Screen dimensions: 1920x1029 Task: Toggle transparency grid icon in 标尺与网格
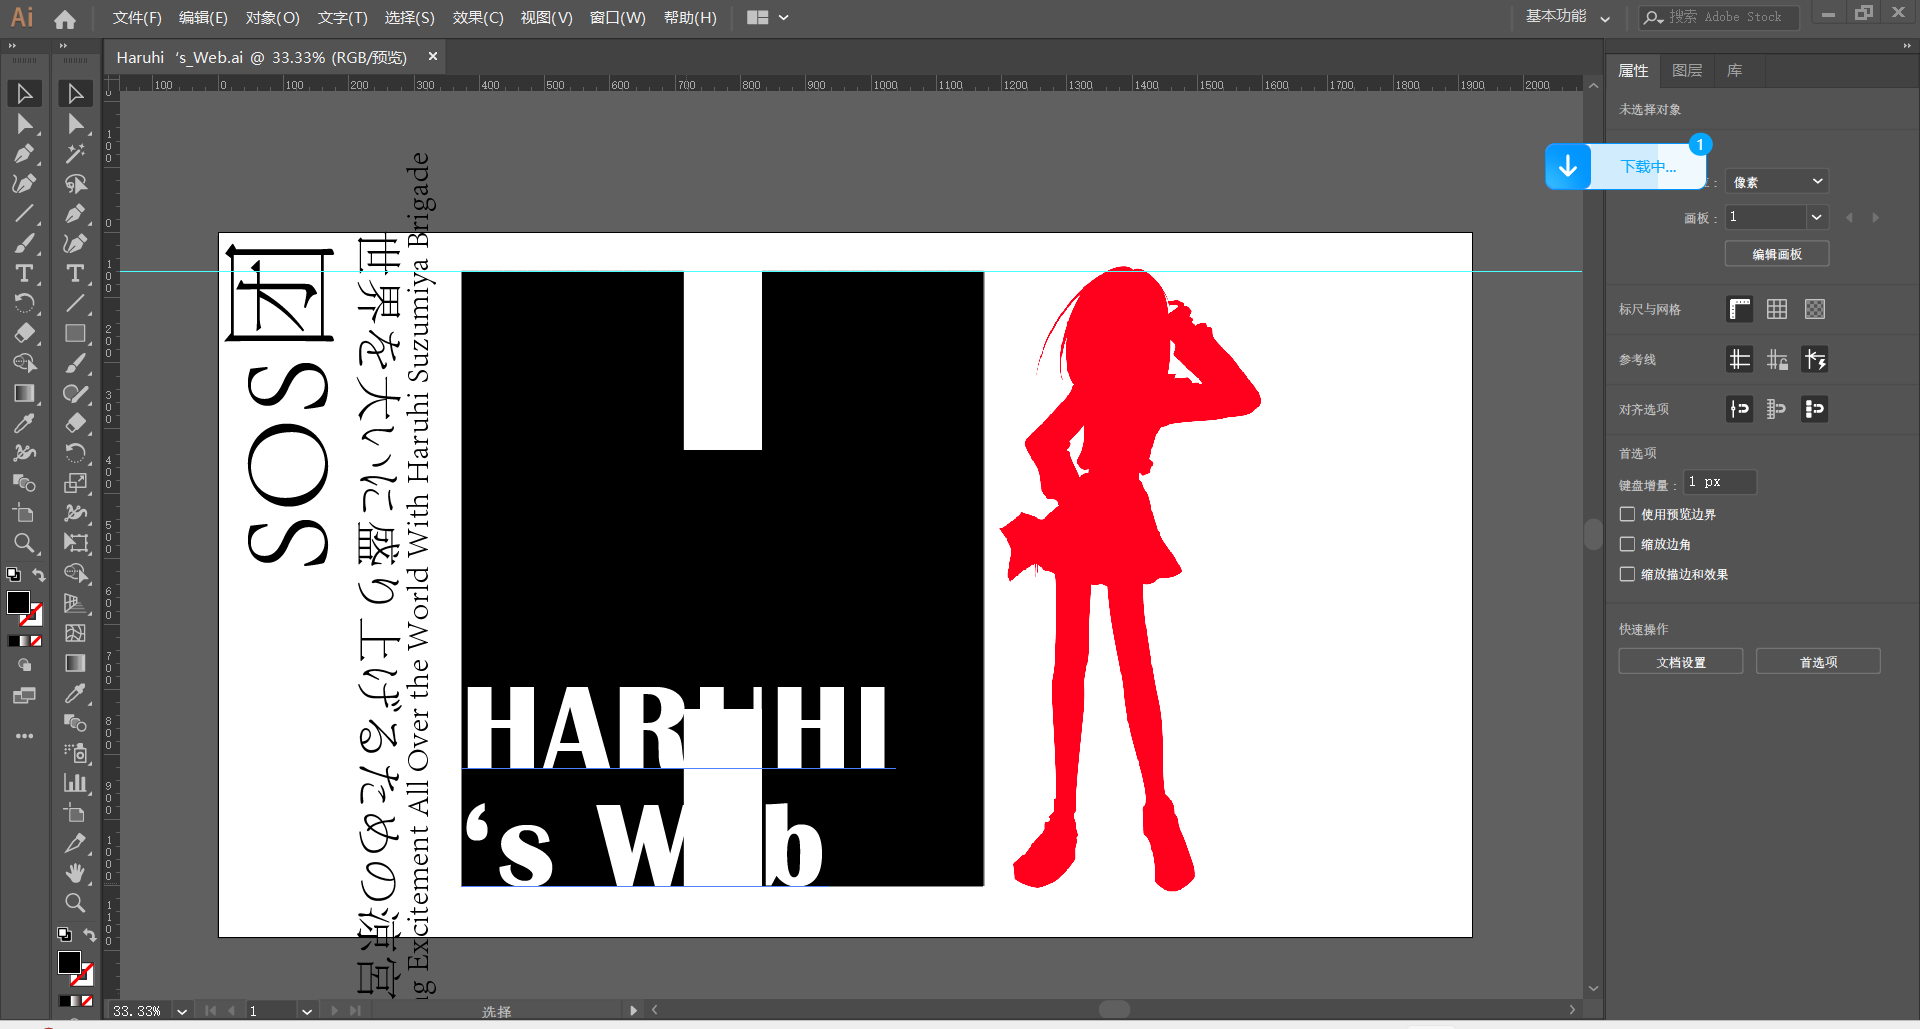tap(1815, 309)
